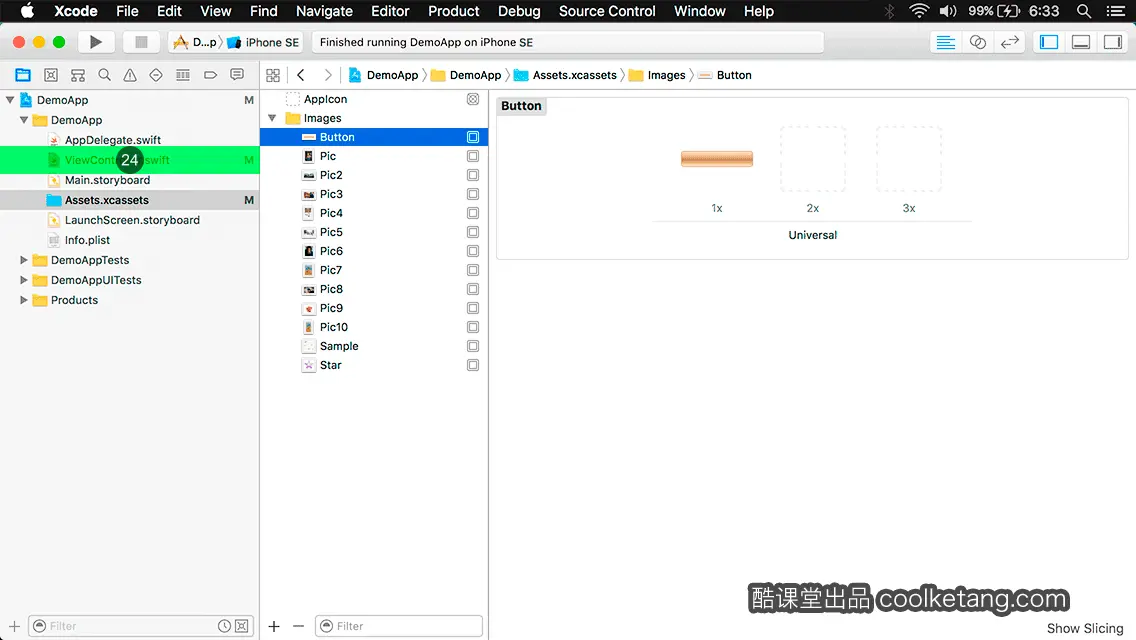Go forward with the jump bar right arrow
The image size is (1136, 640).
pyautogui.click(x=327, y=75)
